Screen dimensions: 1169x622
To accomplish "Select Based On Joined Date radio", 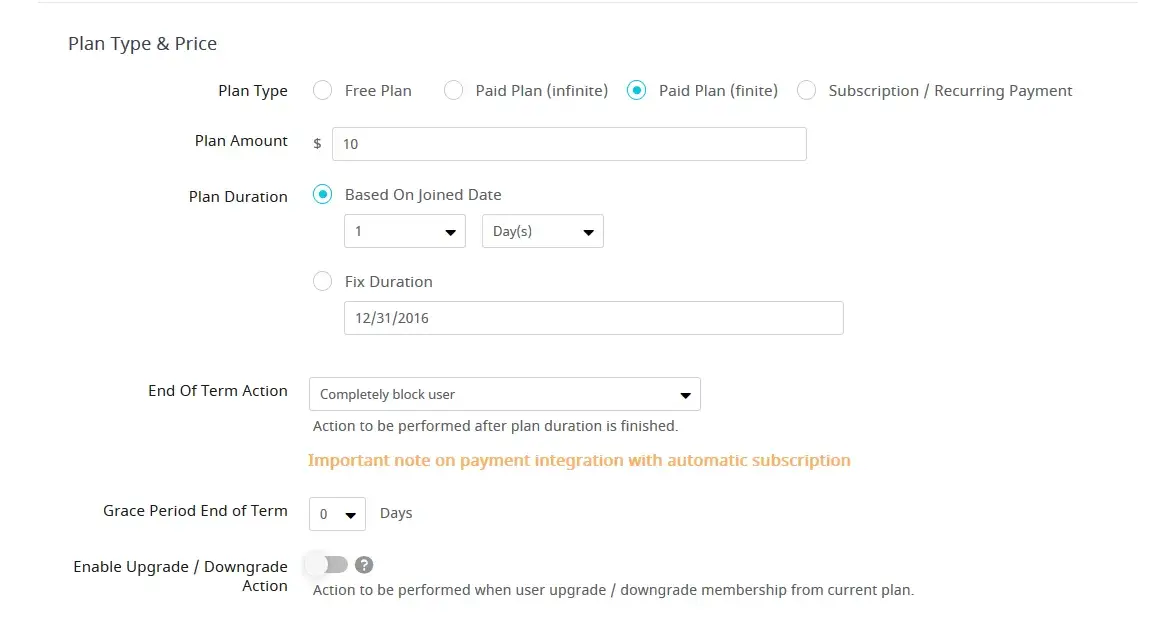I will (322, 195).
